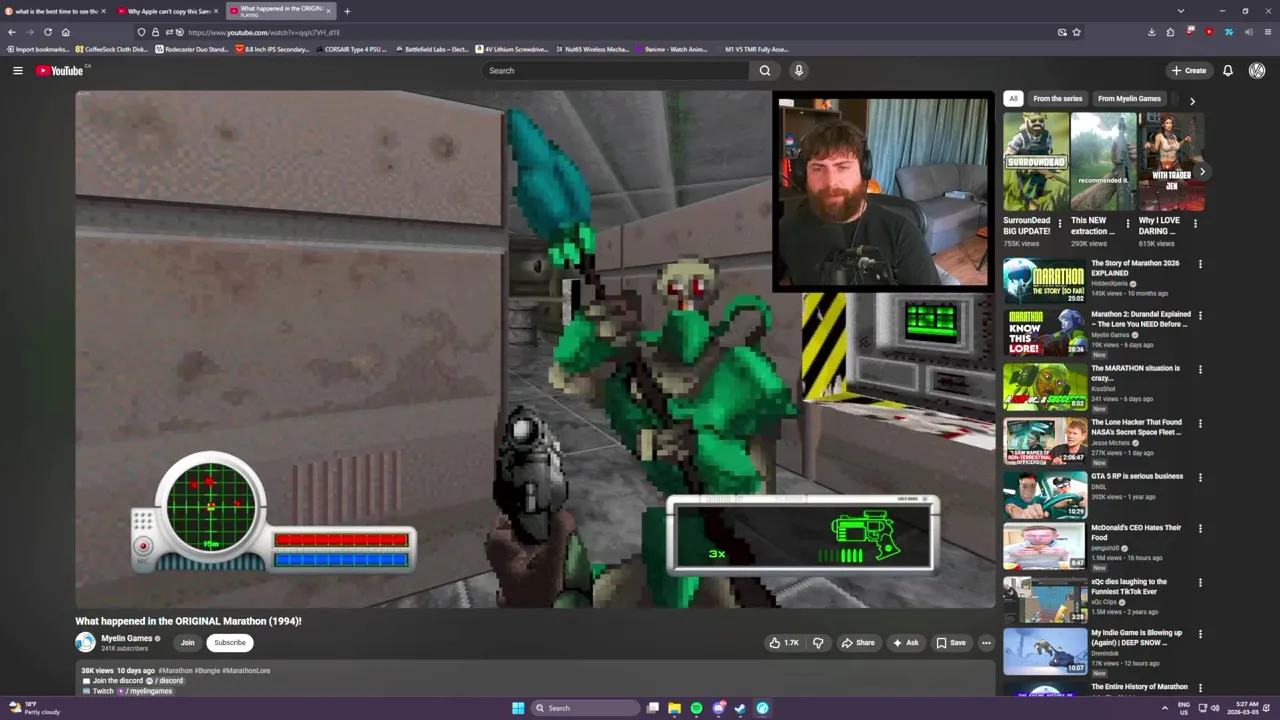This screenshot has width=1280, height=720.
Task: Close the 'What happened in the ORIGIN' tab
Action: click(328, 11)
